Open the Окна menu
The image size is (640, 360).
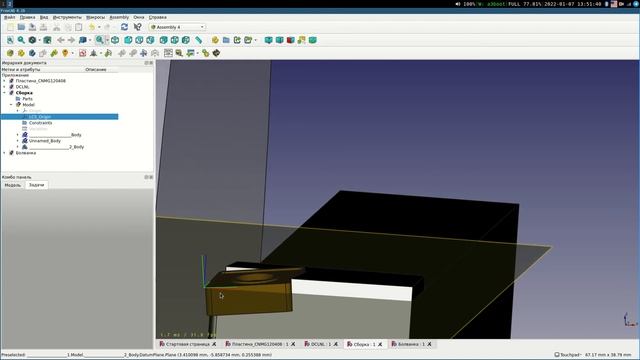coord(139,17)
